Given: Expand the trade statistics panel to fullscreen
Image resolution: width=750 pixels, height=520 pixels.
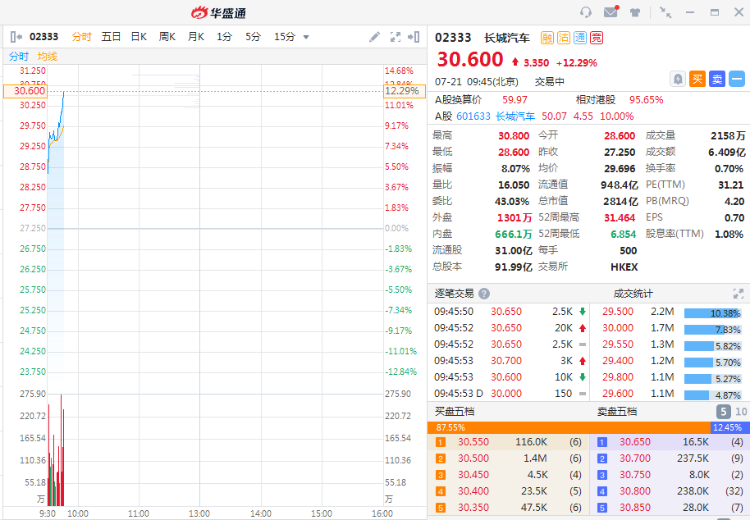Looking at the screenshot, I should (738, 294).
